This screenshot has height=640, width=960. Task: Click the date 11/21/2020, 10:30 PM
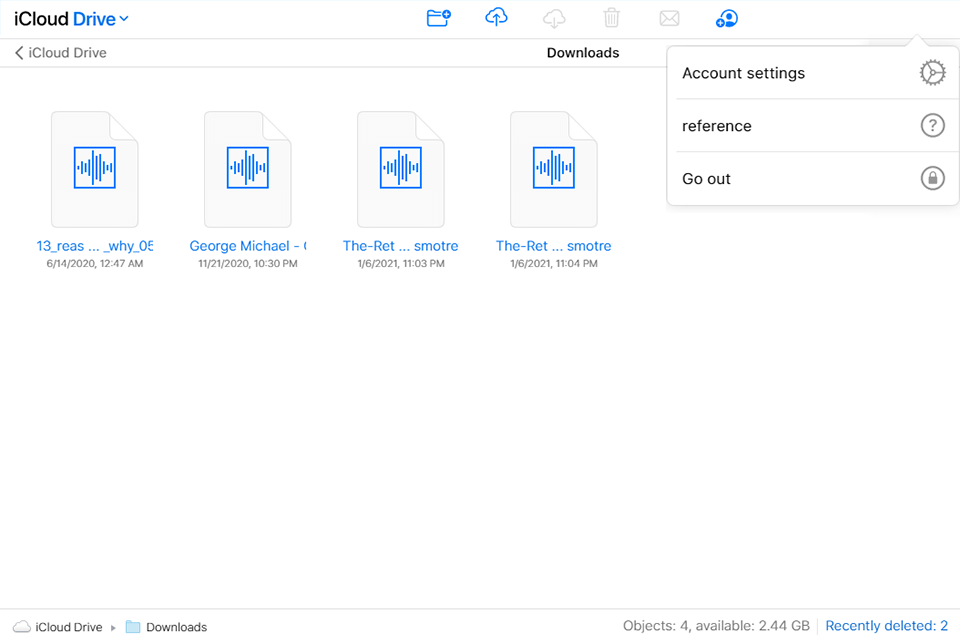point(248,263)
